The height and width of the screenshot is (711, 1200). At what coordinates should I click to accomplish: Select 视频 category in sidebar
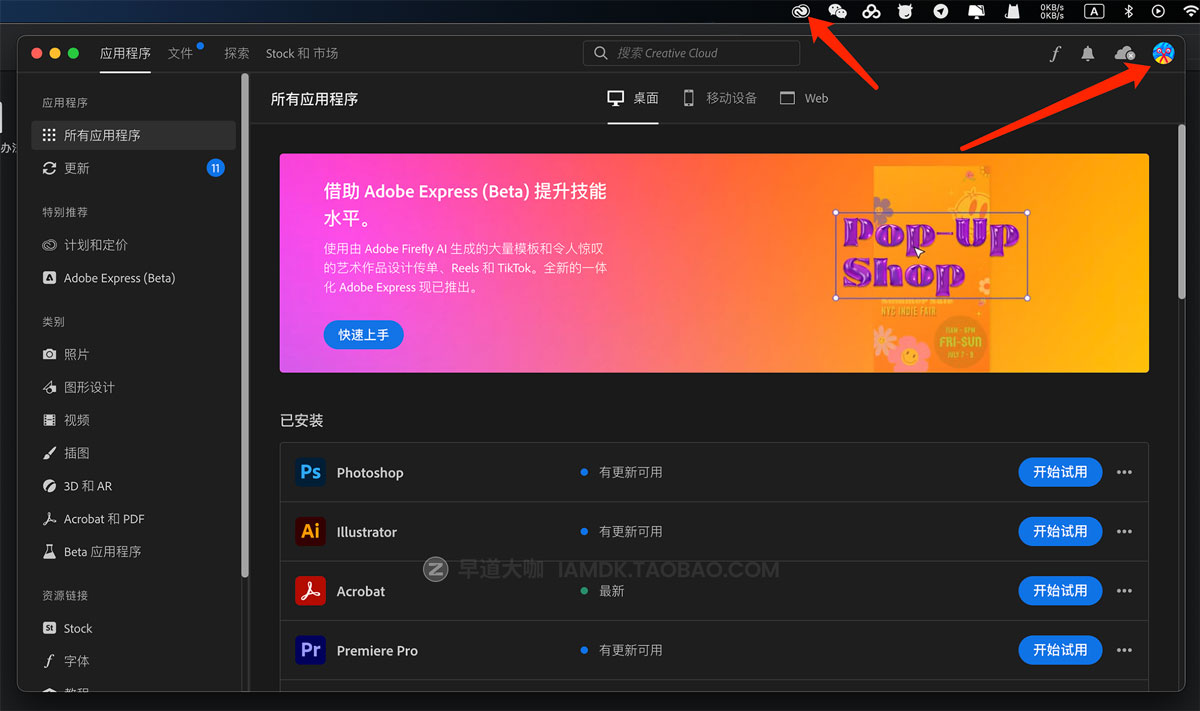134,420
